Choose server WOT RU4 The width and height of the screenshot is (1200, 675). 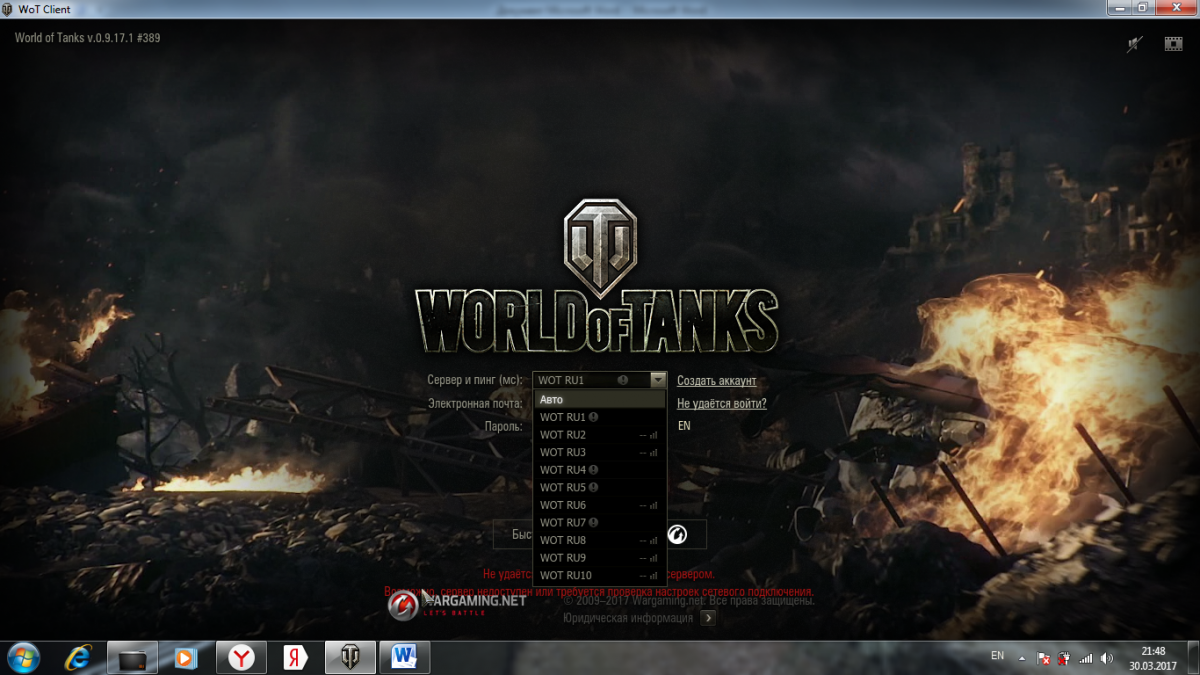tap(600, 470)
